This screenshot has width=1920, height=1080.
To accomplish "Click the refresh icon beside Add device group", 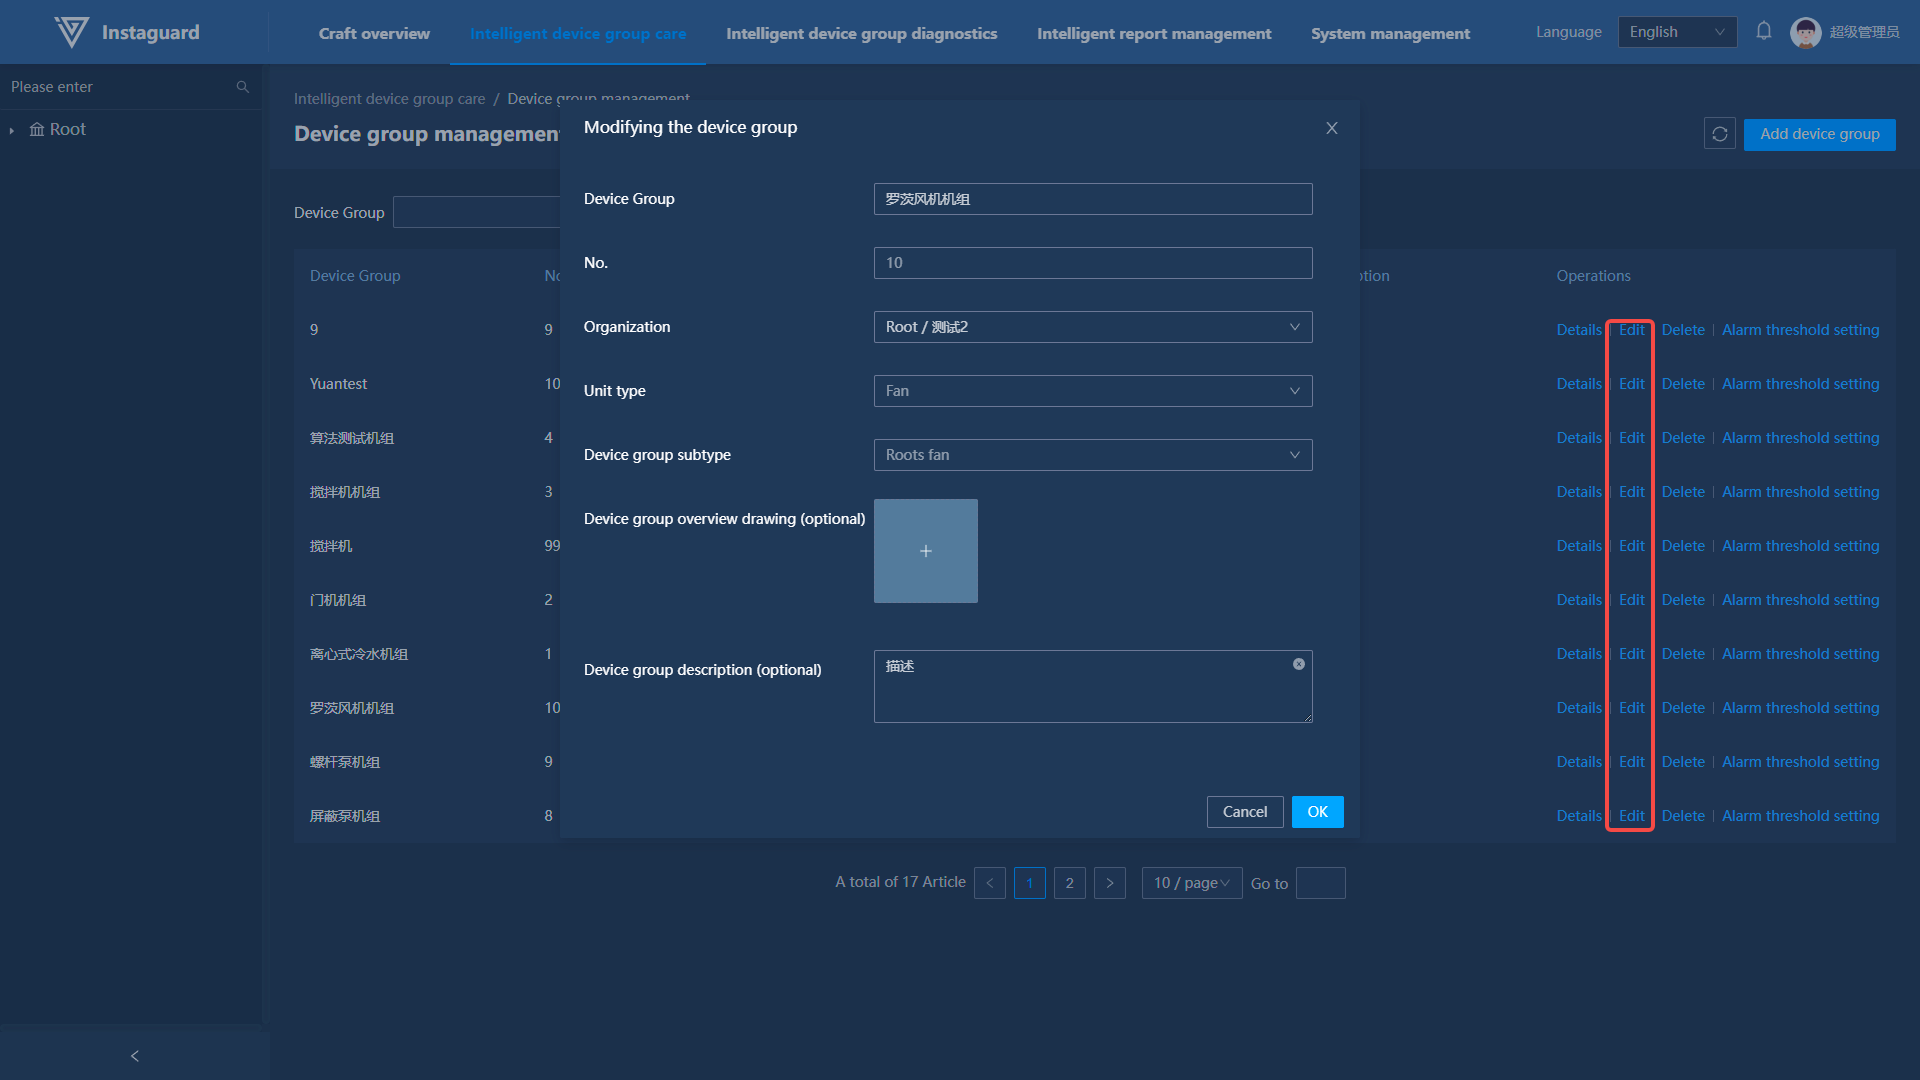I will coord(1719,134).
